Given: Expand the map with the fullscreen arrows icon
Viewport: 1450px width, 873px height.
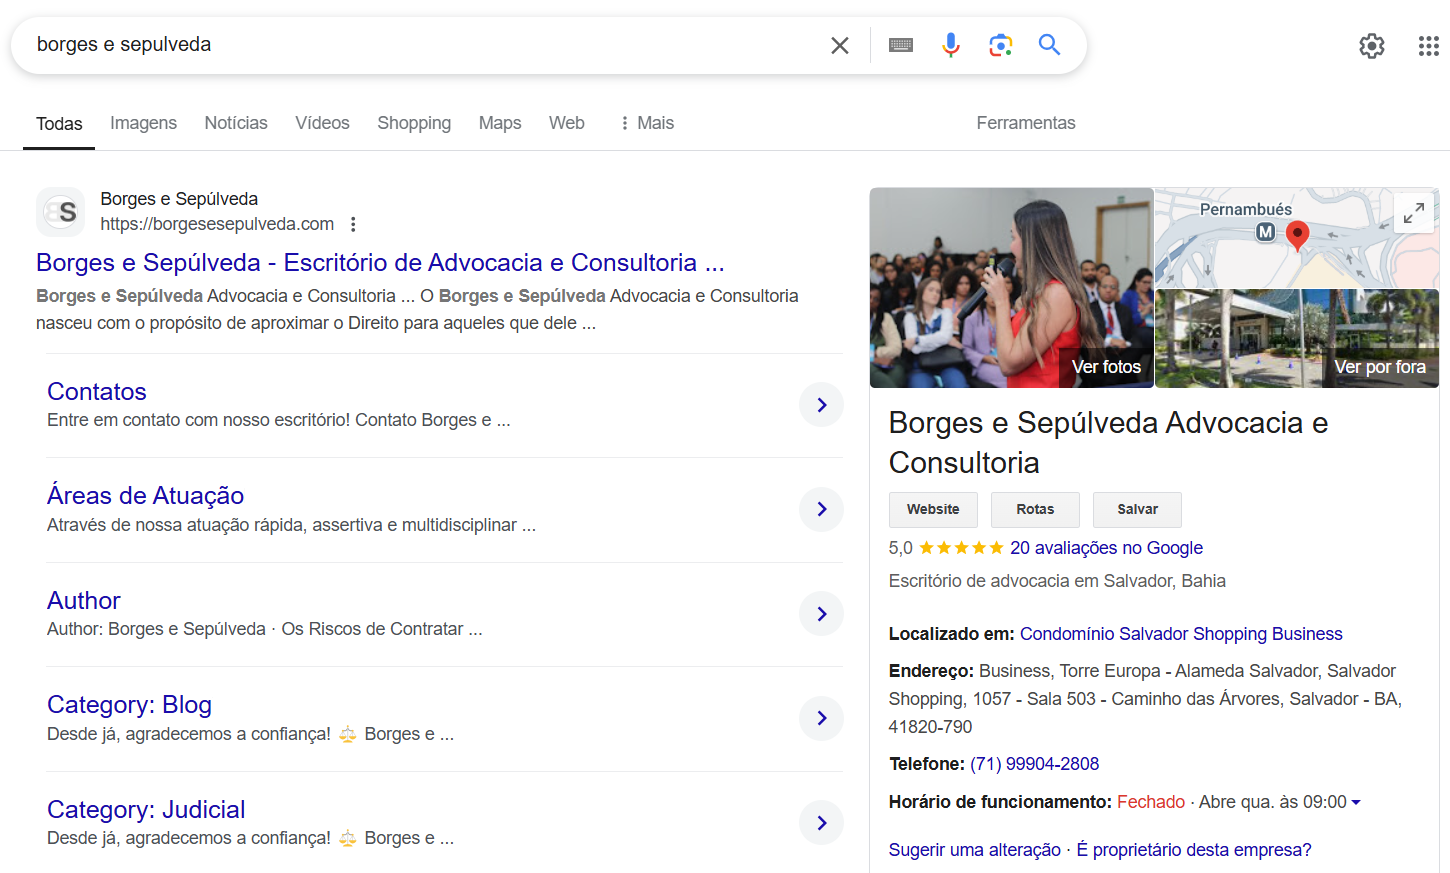Looking at the screenshot, I should tap(1414, 213).
